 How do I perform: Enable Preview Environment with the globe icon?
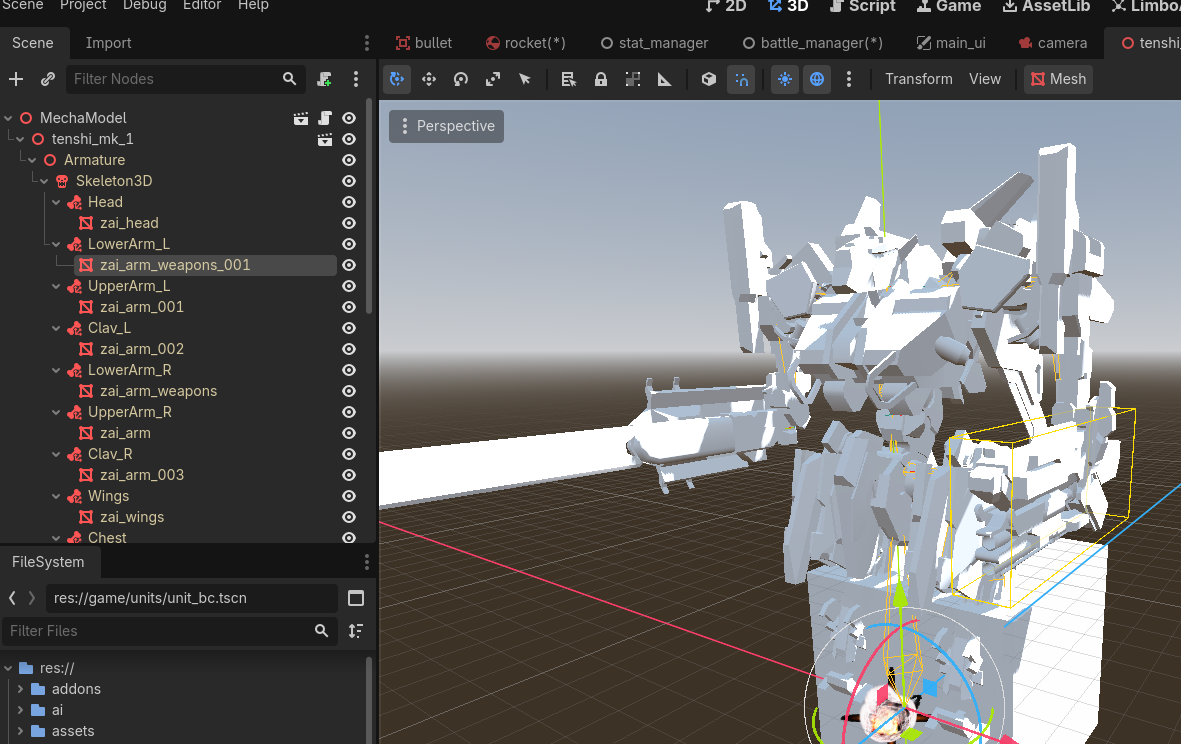817,79
